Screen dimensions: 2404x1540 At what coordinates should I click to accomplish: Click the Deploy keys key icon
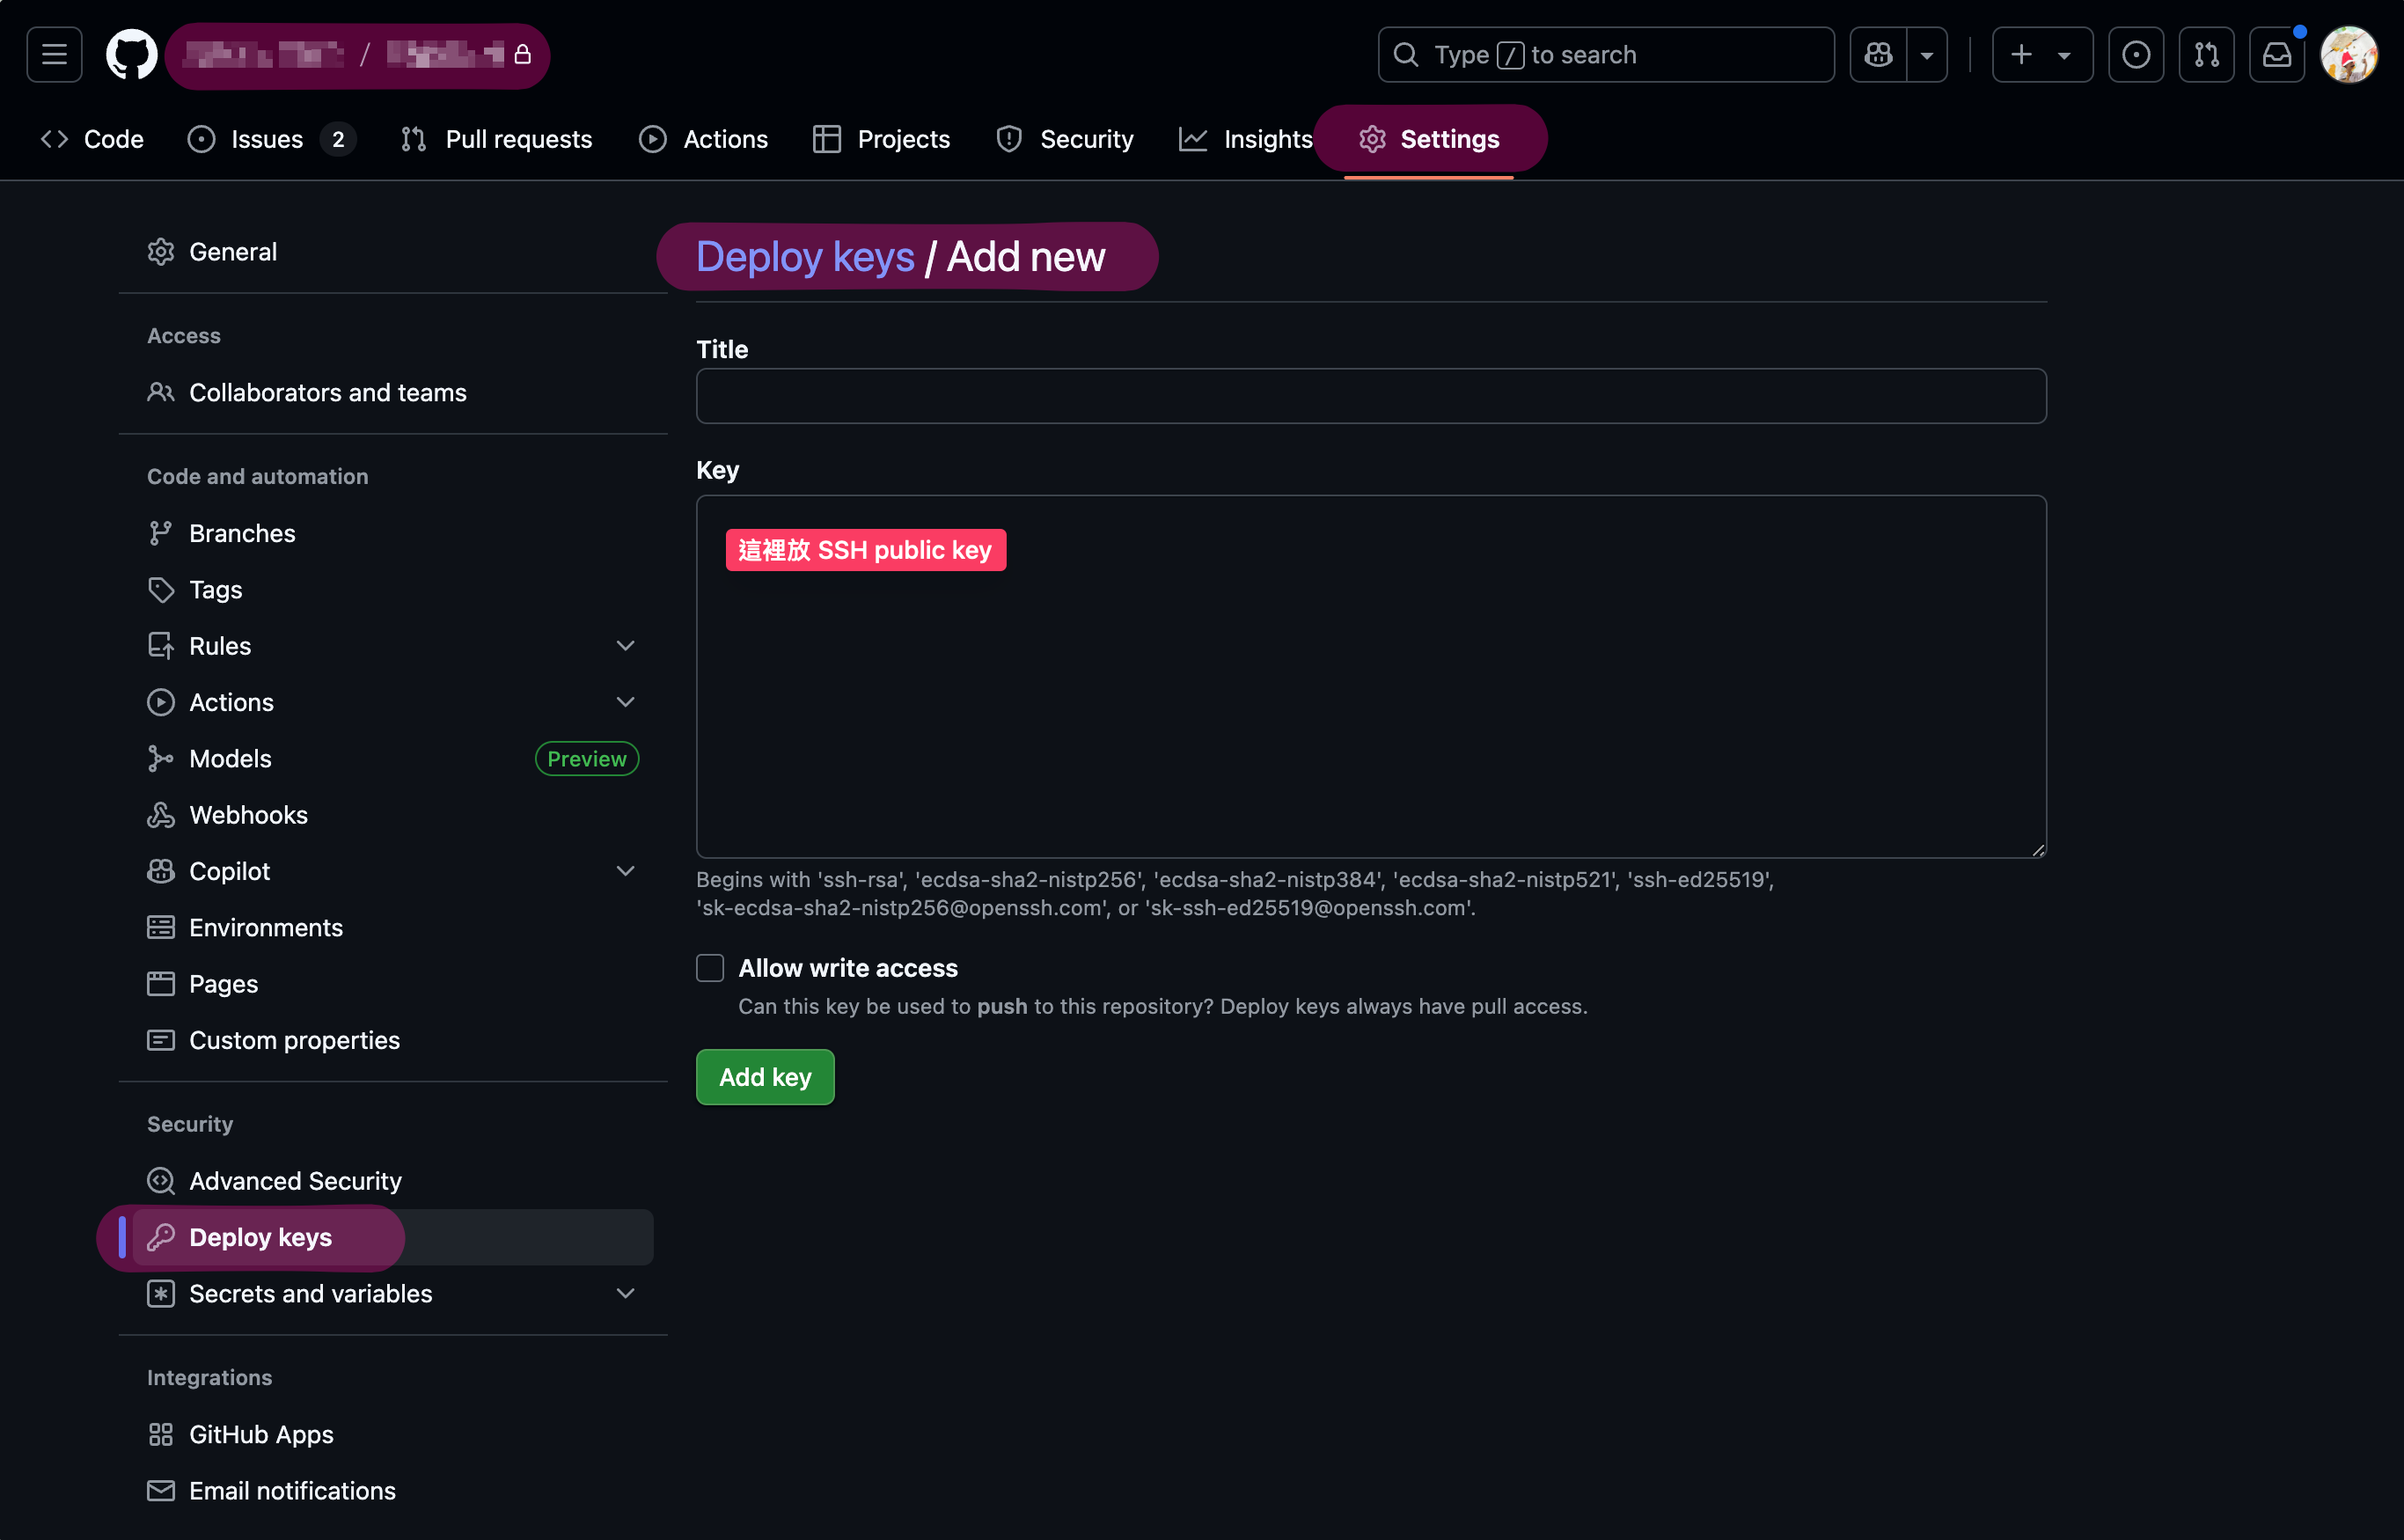click(x=161, y=1237)
